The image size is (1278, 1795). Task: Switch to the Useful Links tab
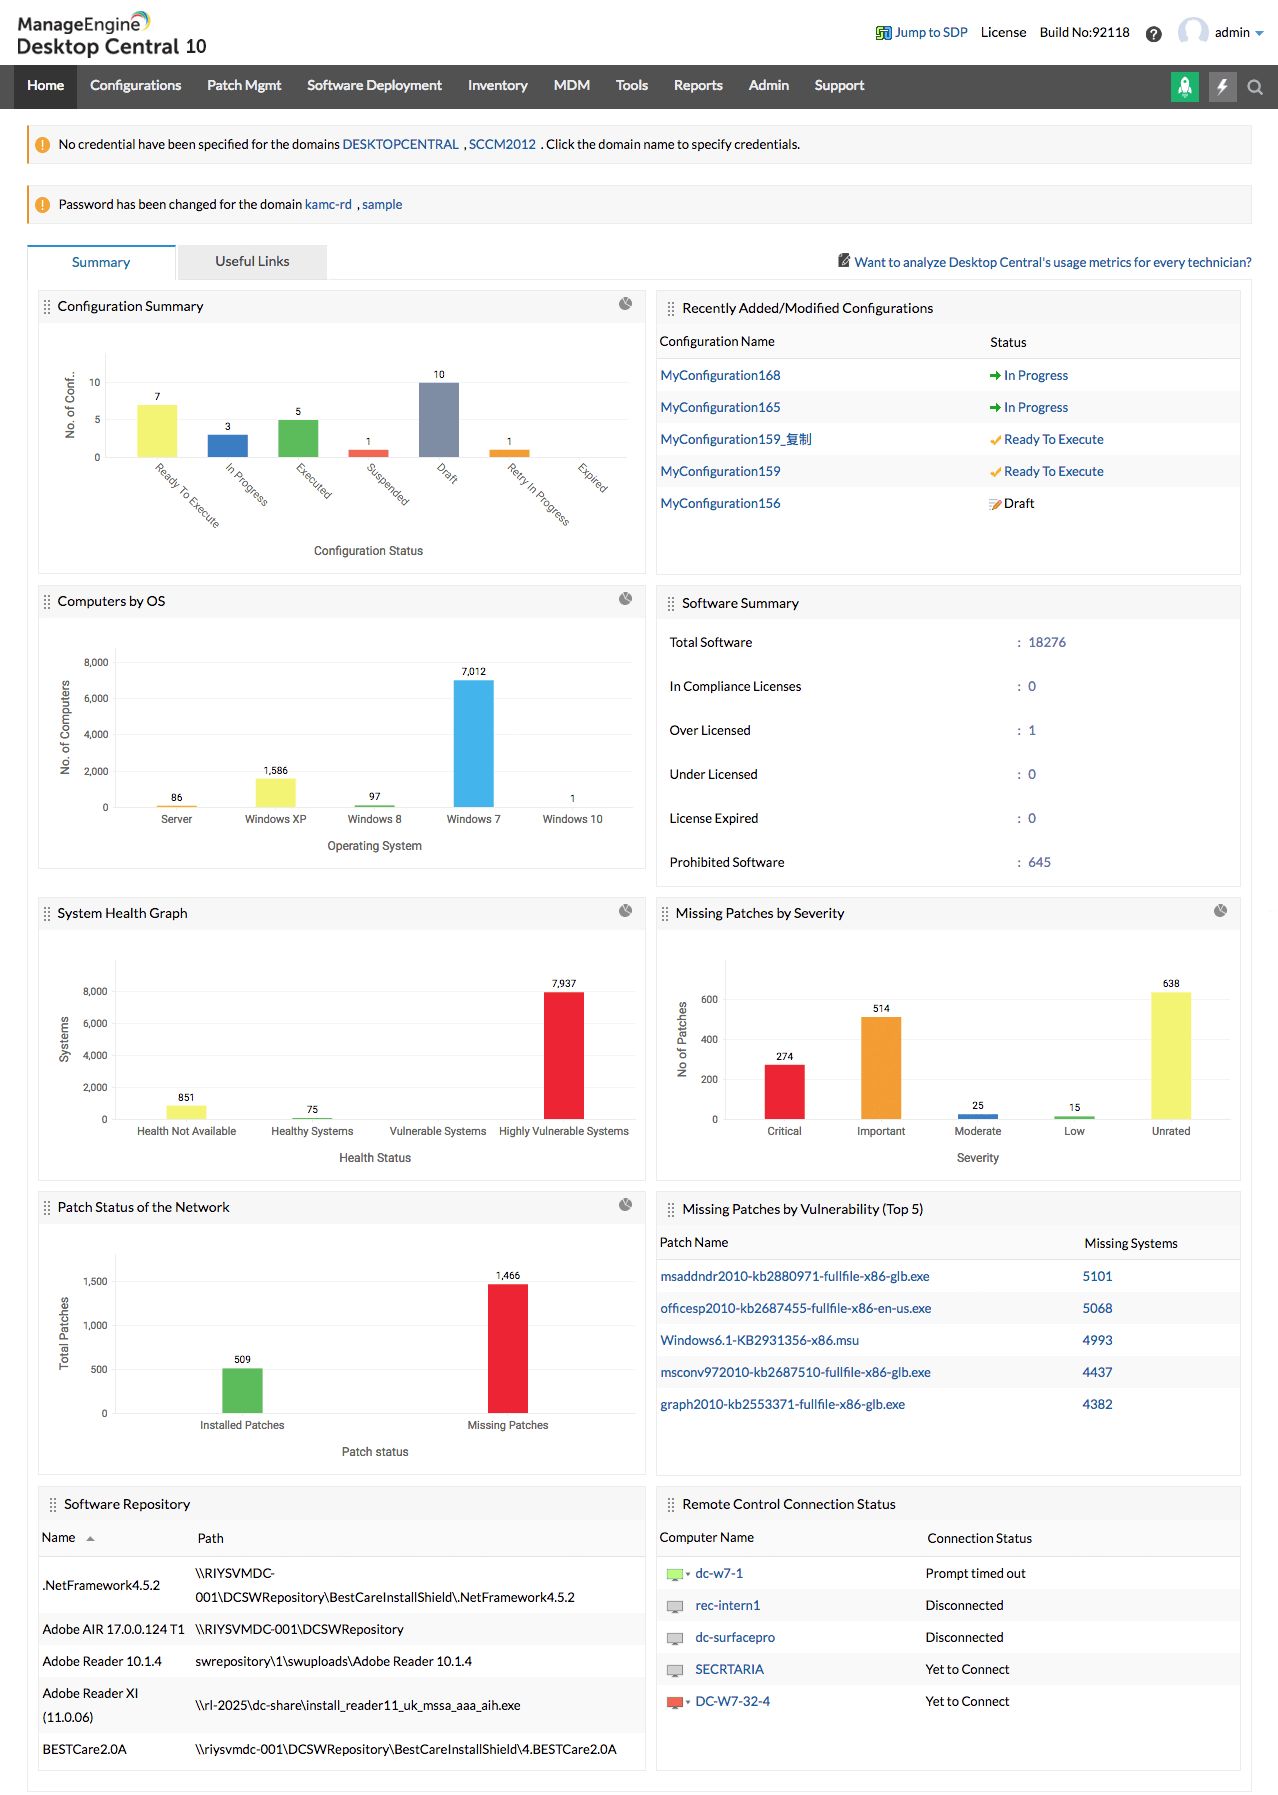(x=252, y=262)
